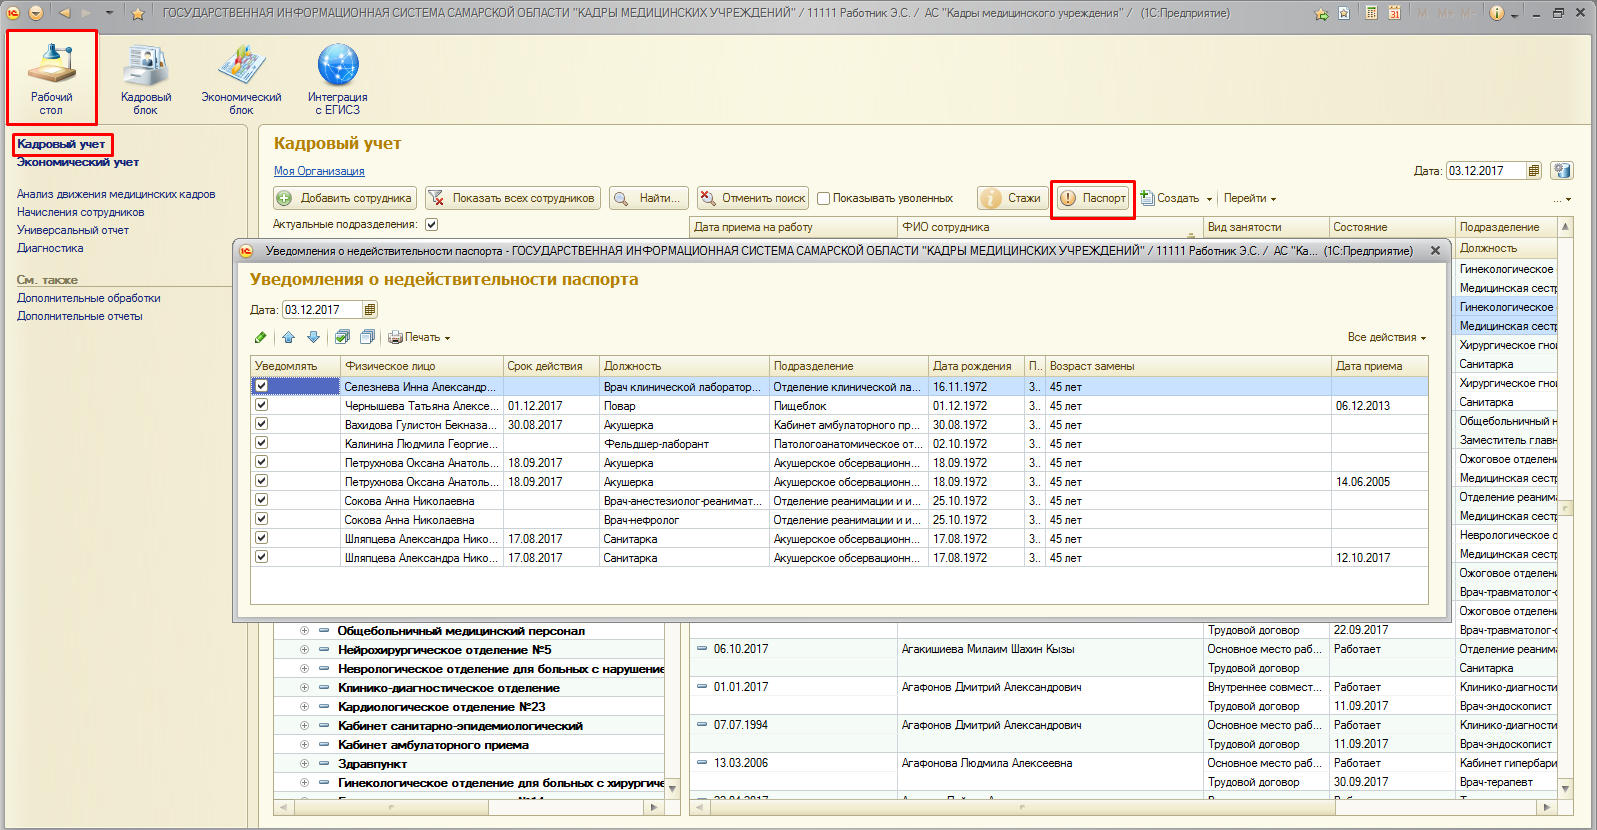Click the Моя Организация link

pyautogui.click(x=319, y=171)
